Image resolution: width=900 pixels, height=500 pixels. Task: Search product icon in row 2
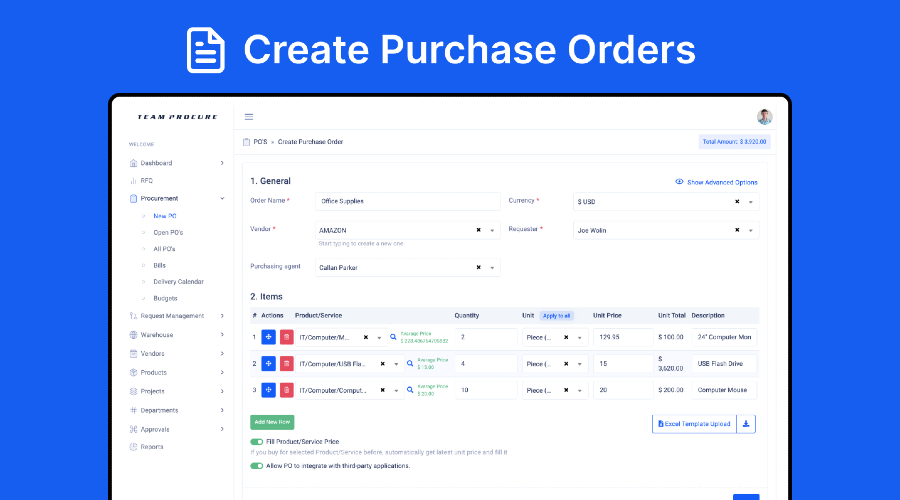pyautogui.click(x=410, y=363)
